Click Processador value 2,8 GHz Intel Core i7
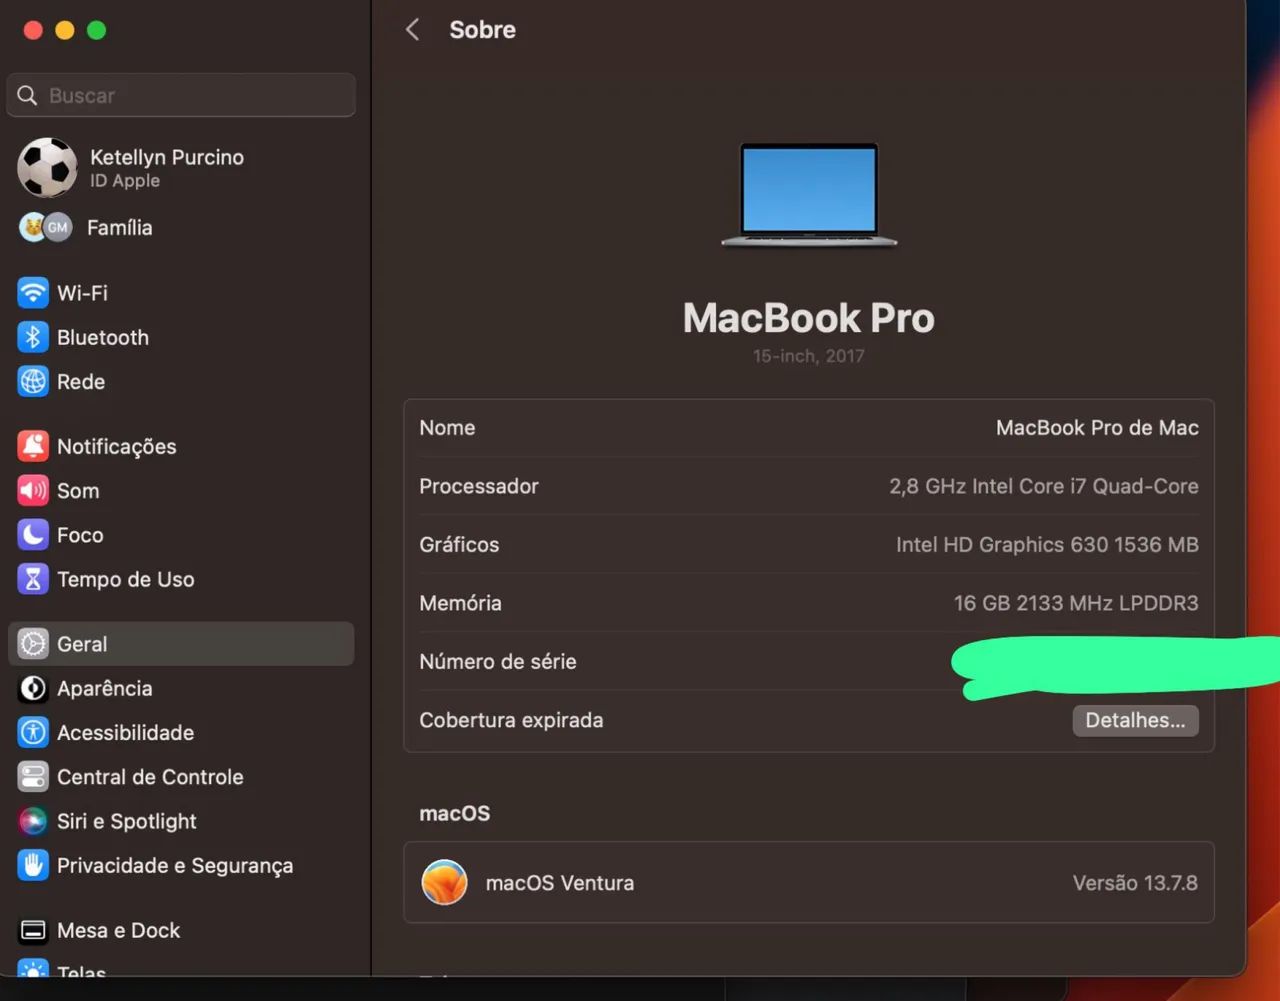Image resolution: width=1280 pixels, height=1001 pixels. pos(1044,486)
